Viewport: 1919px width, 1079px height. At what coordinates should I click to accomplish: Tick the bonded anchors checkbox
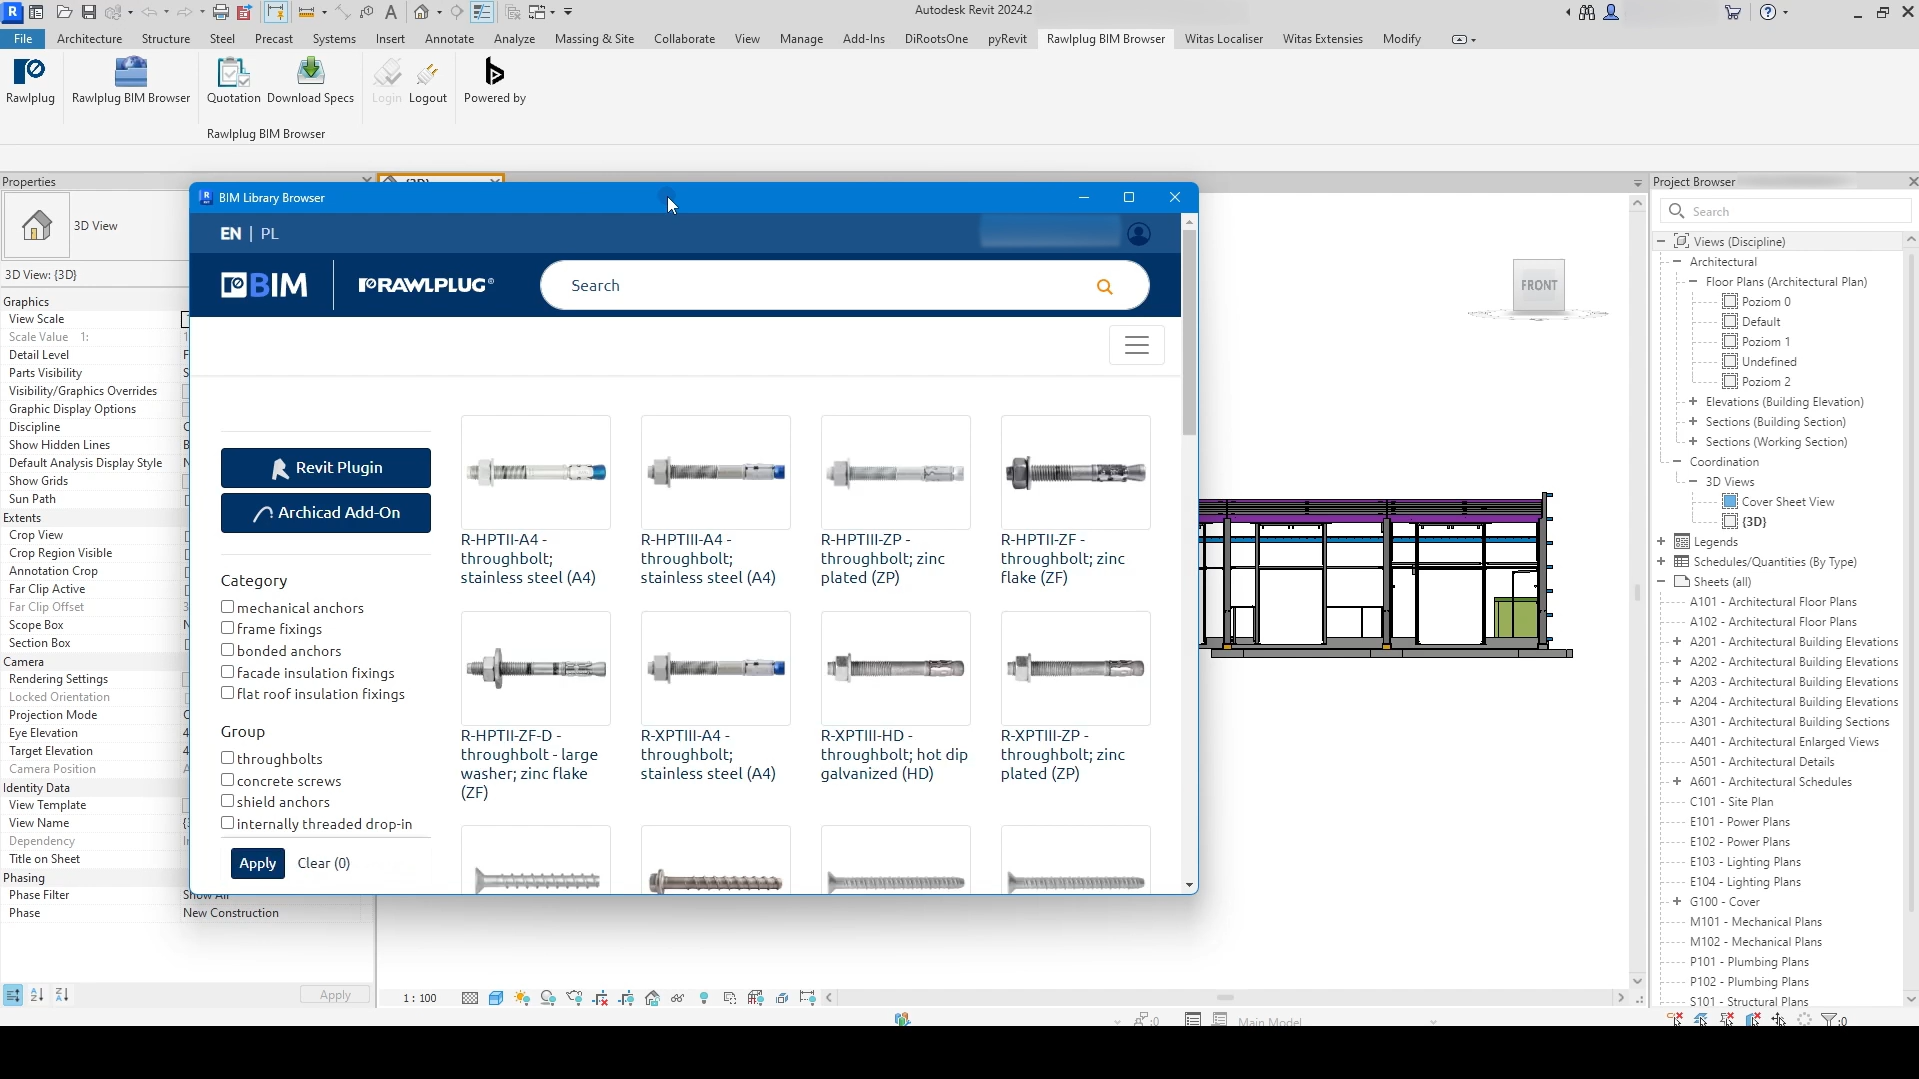[x=228, y=650]
